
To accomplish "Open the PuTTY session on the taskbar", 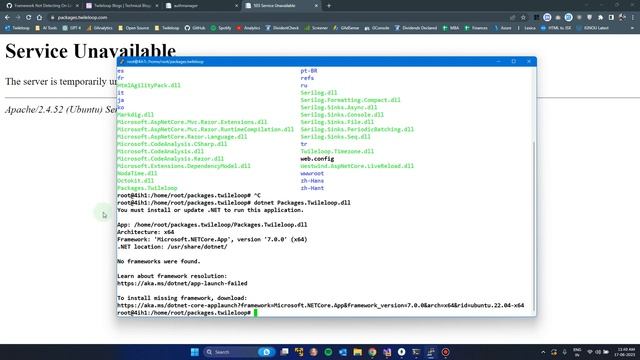I will pos(431,352).
